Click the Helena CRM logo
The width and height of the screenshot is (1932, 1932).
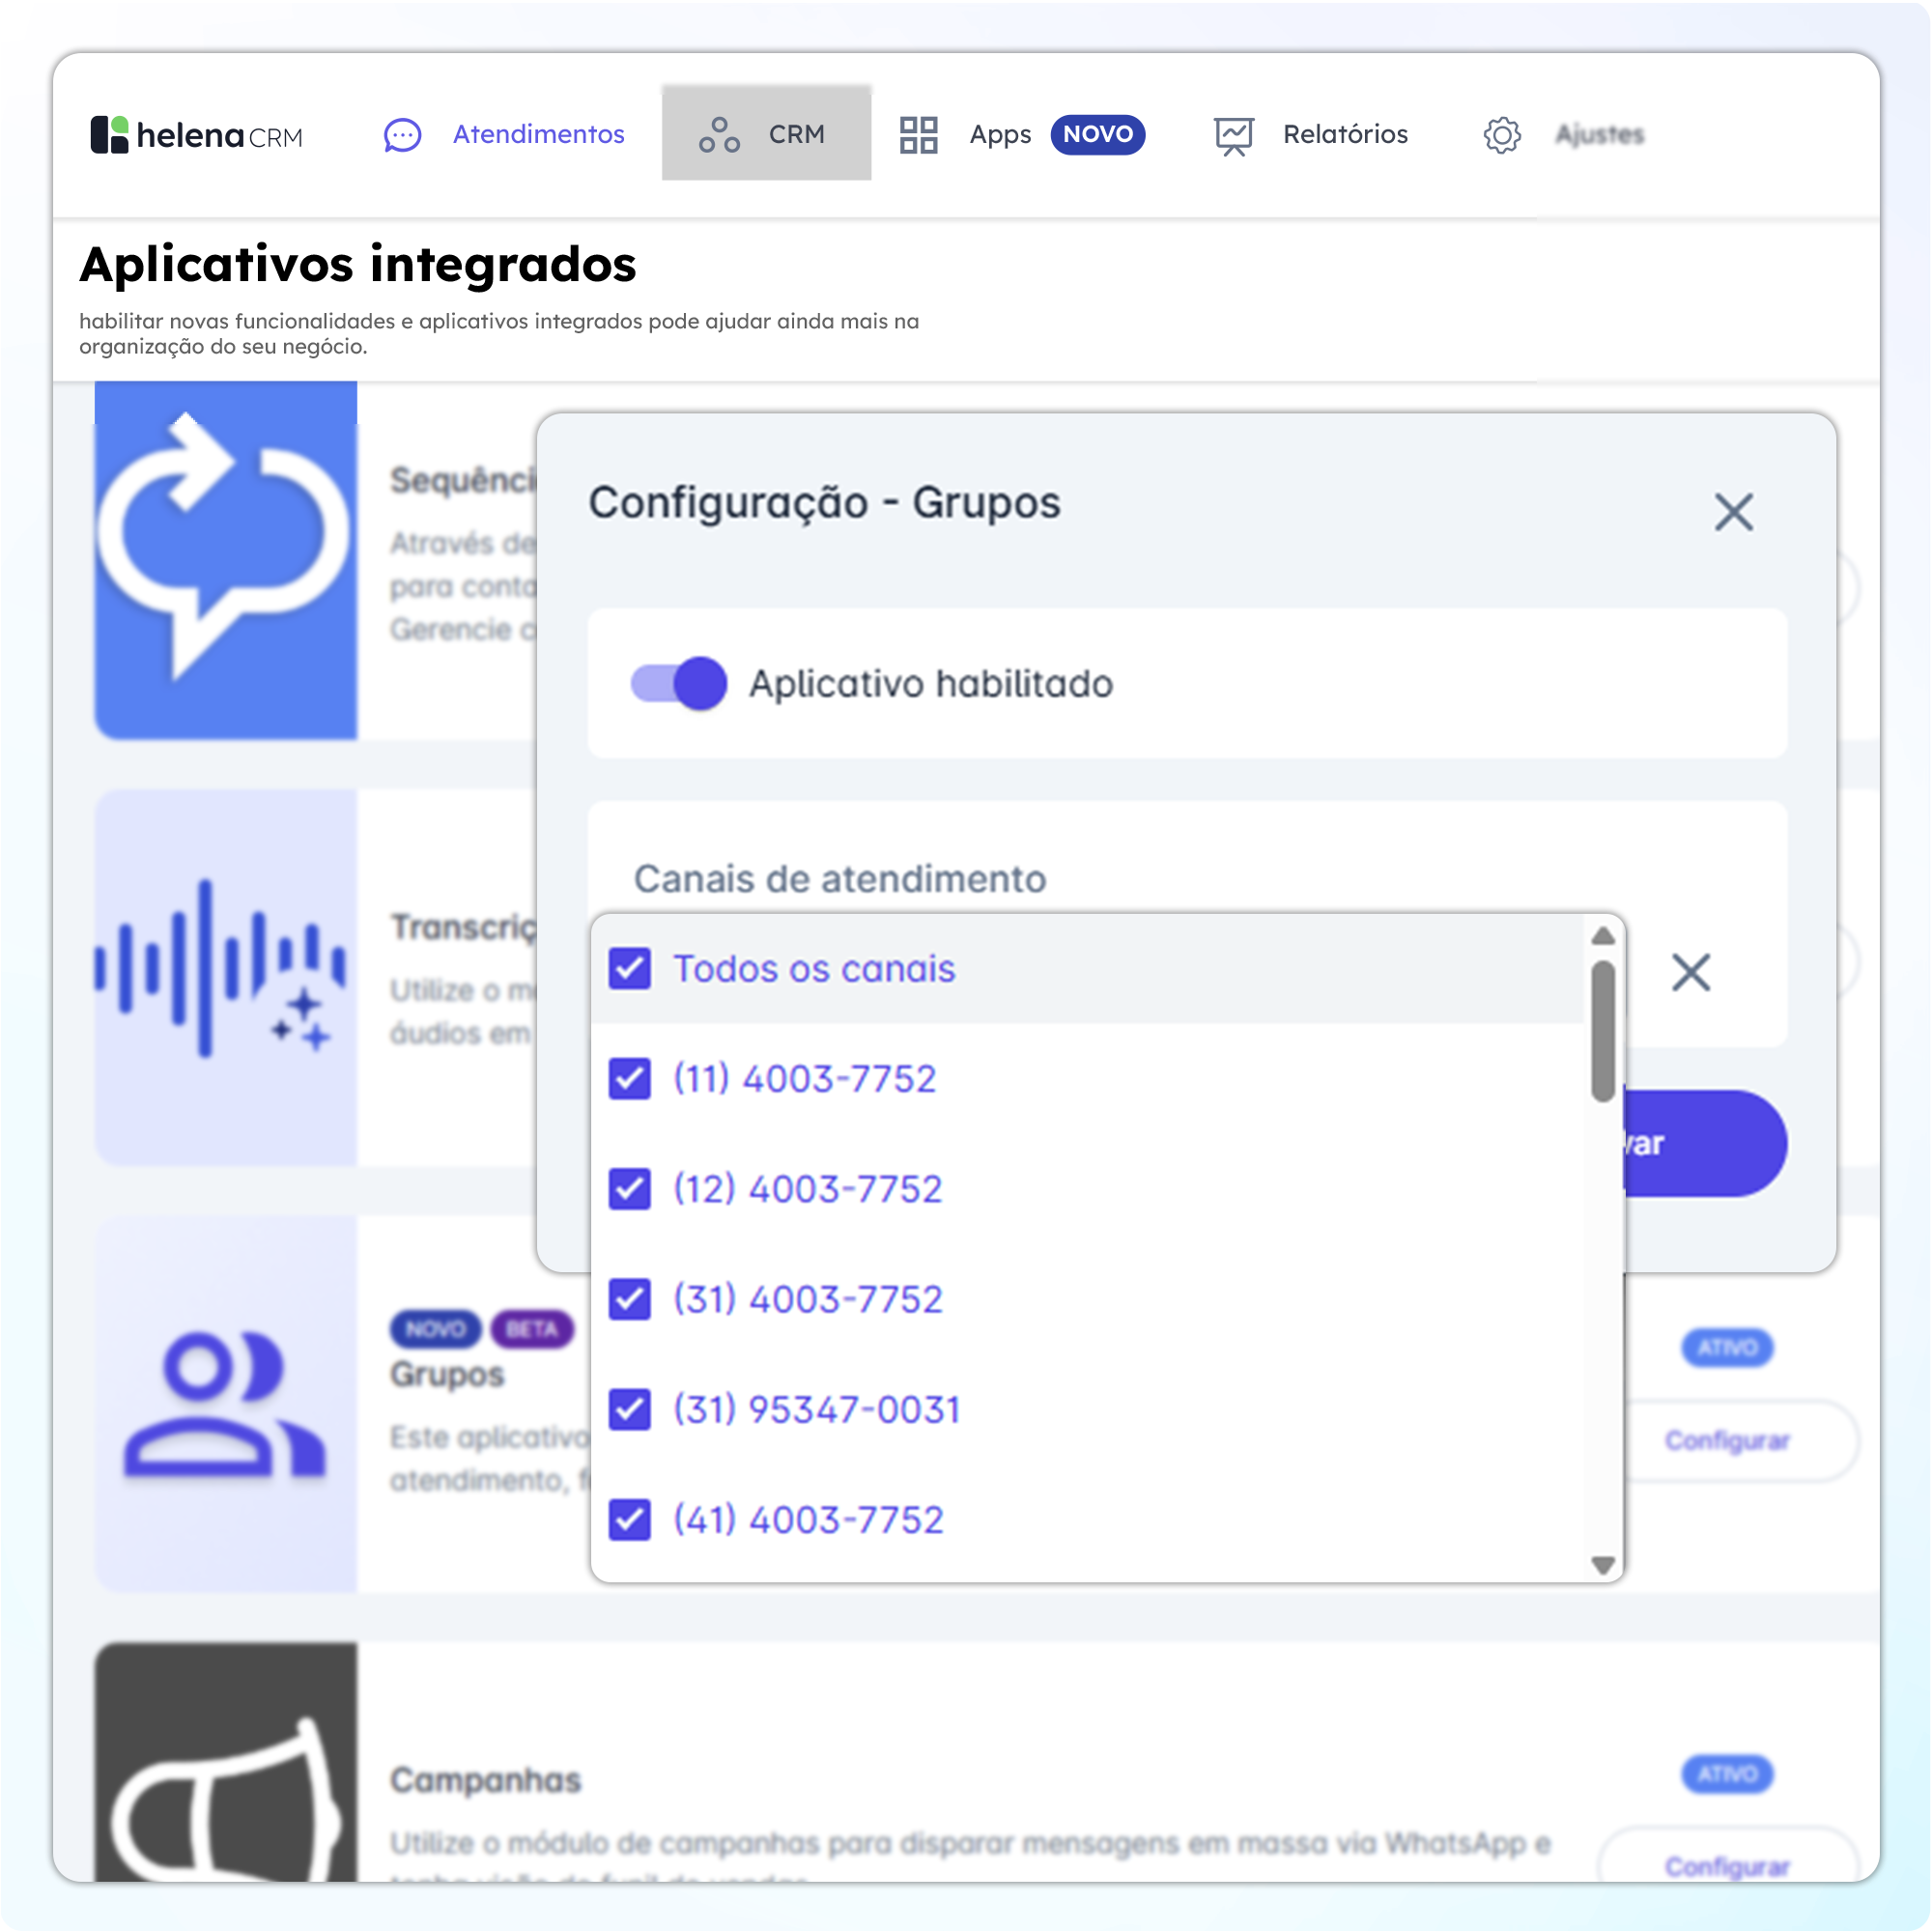coord(196,134)
